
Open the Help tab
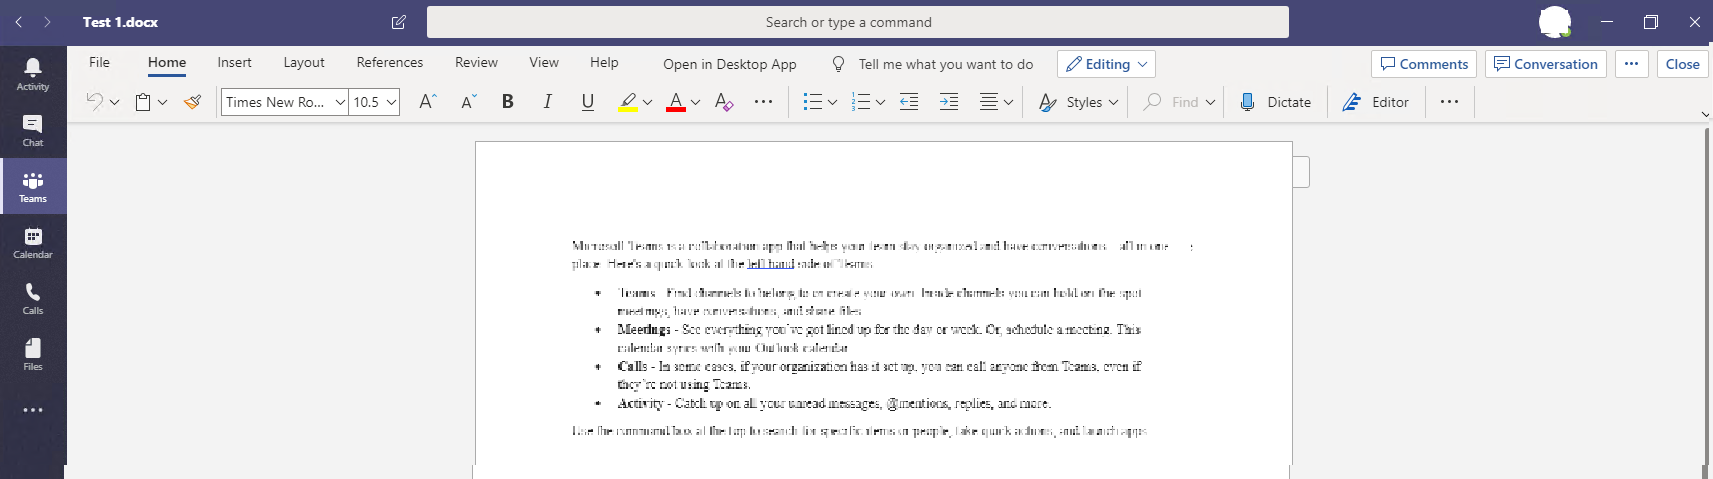pos(604,62)
